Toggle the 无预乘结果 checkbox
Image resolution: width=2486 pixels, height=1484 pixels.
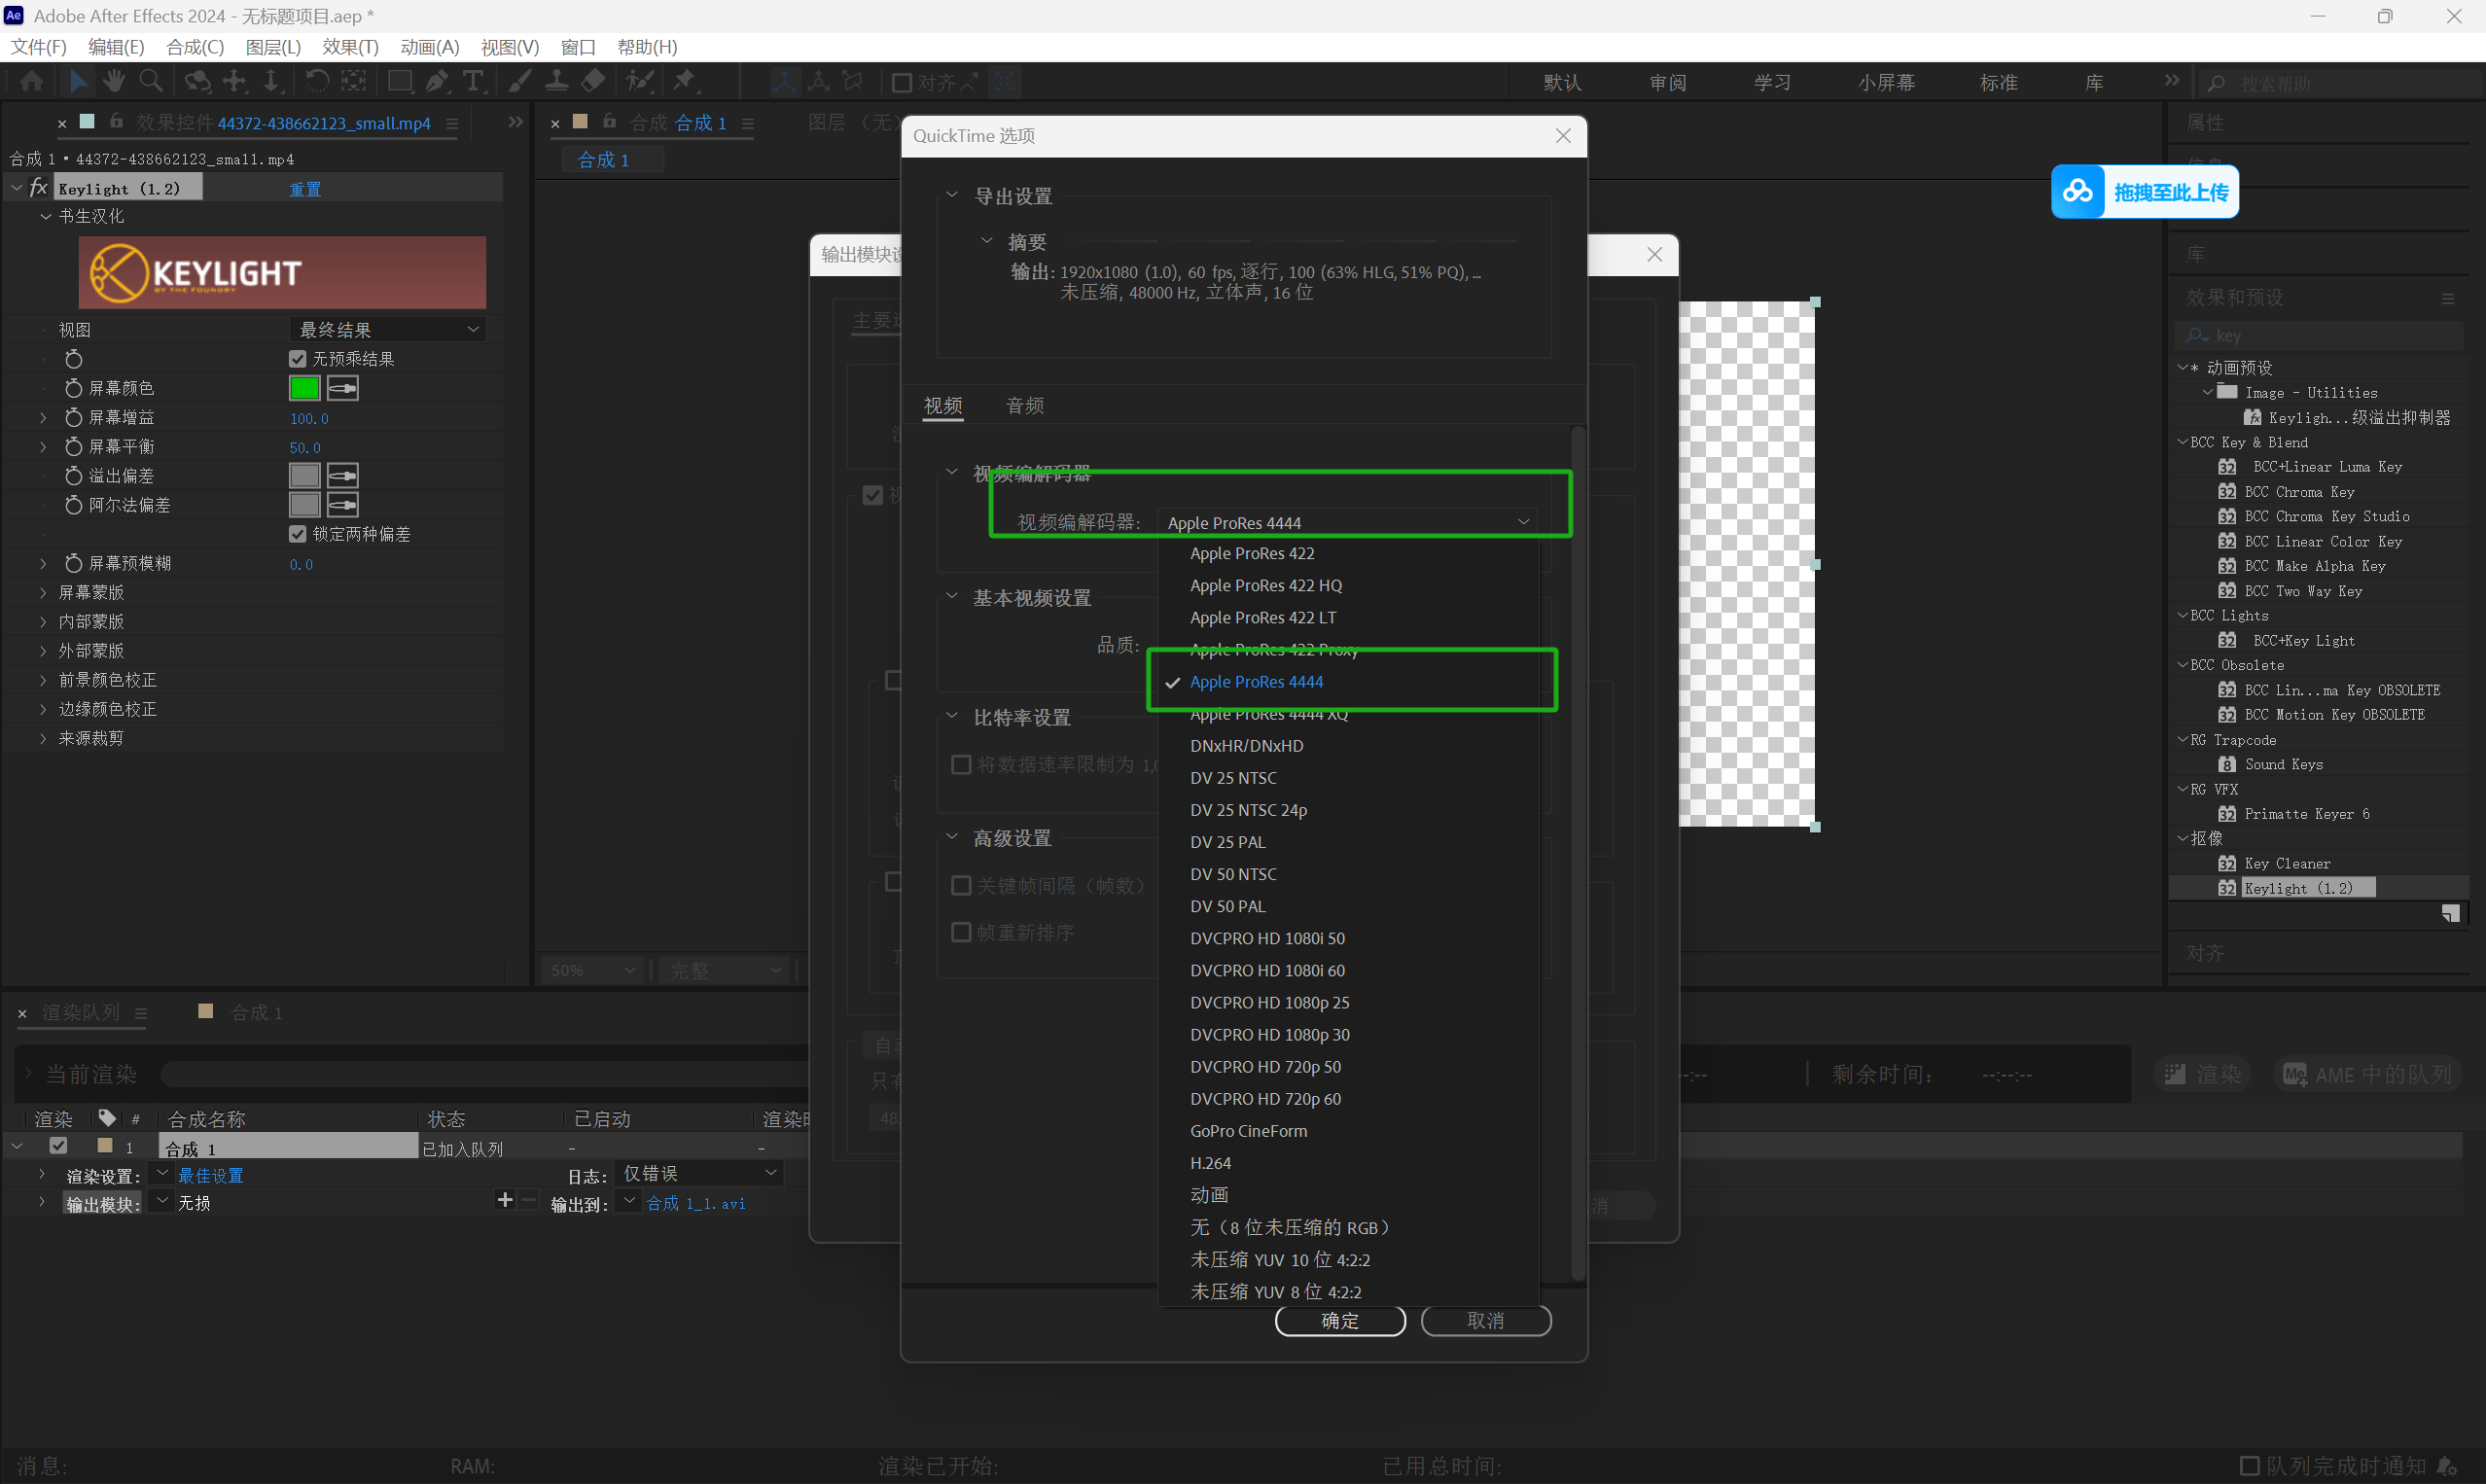point(297,358)
